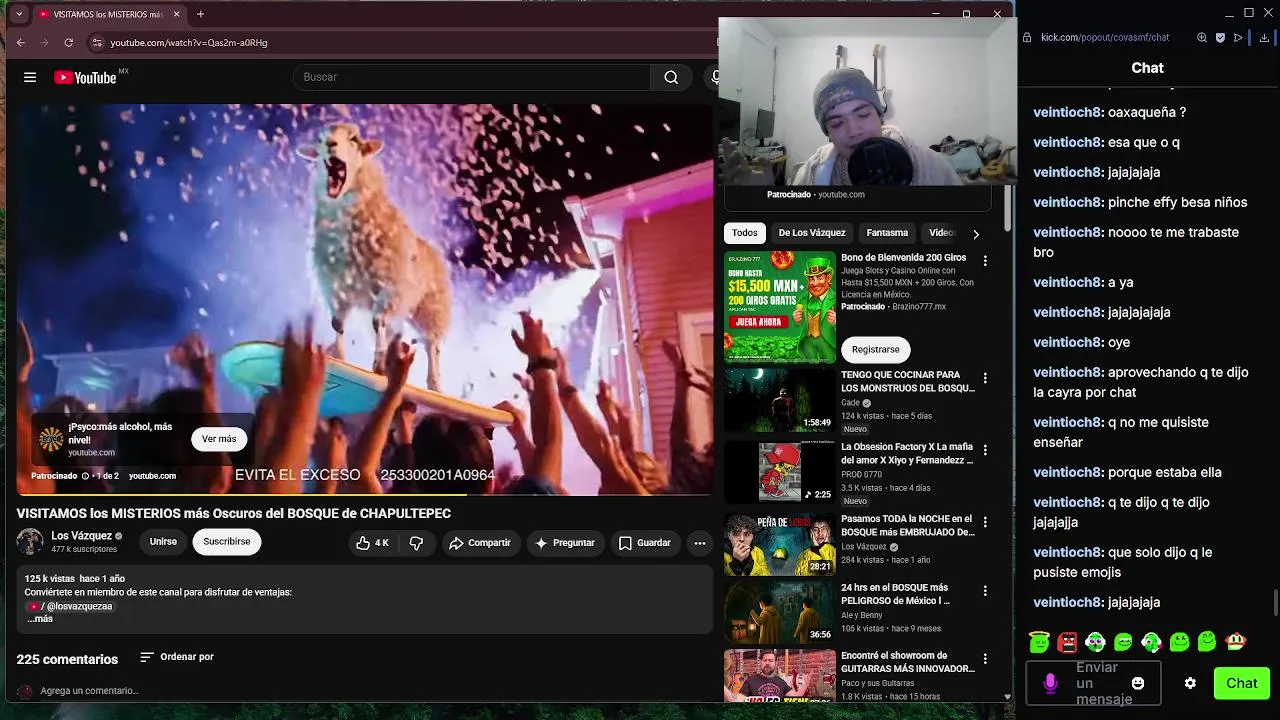
Task: Click the lock icon beside kick.com URL
Action: (x=1027, y=38)
